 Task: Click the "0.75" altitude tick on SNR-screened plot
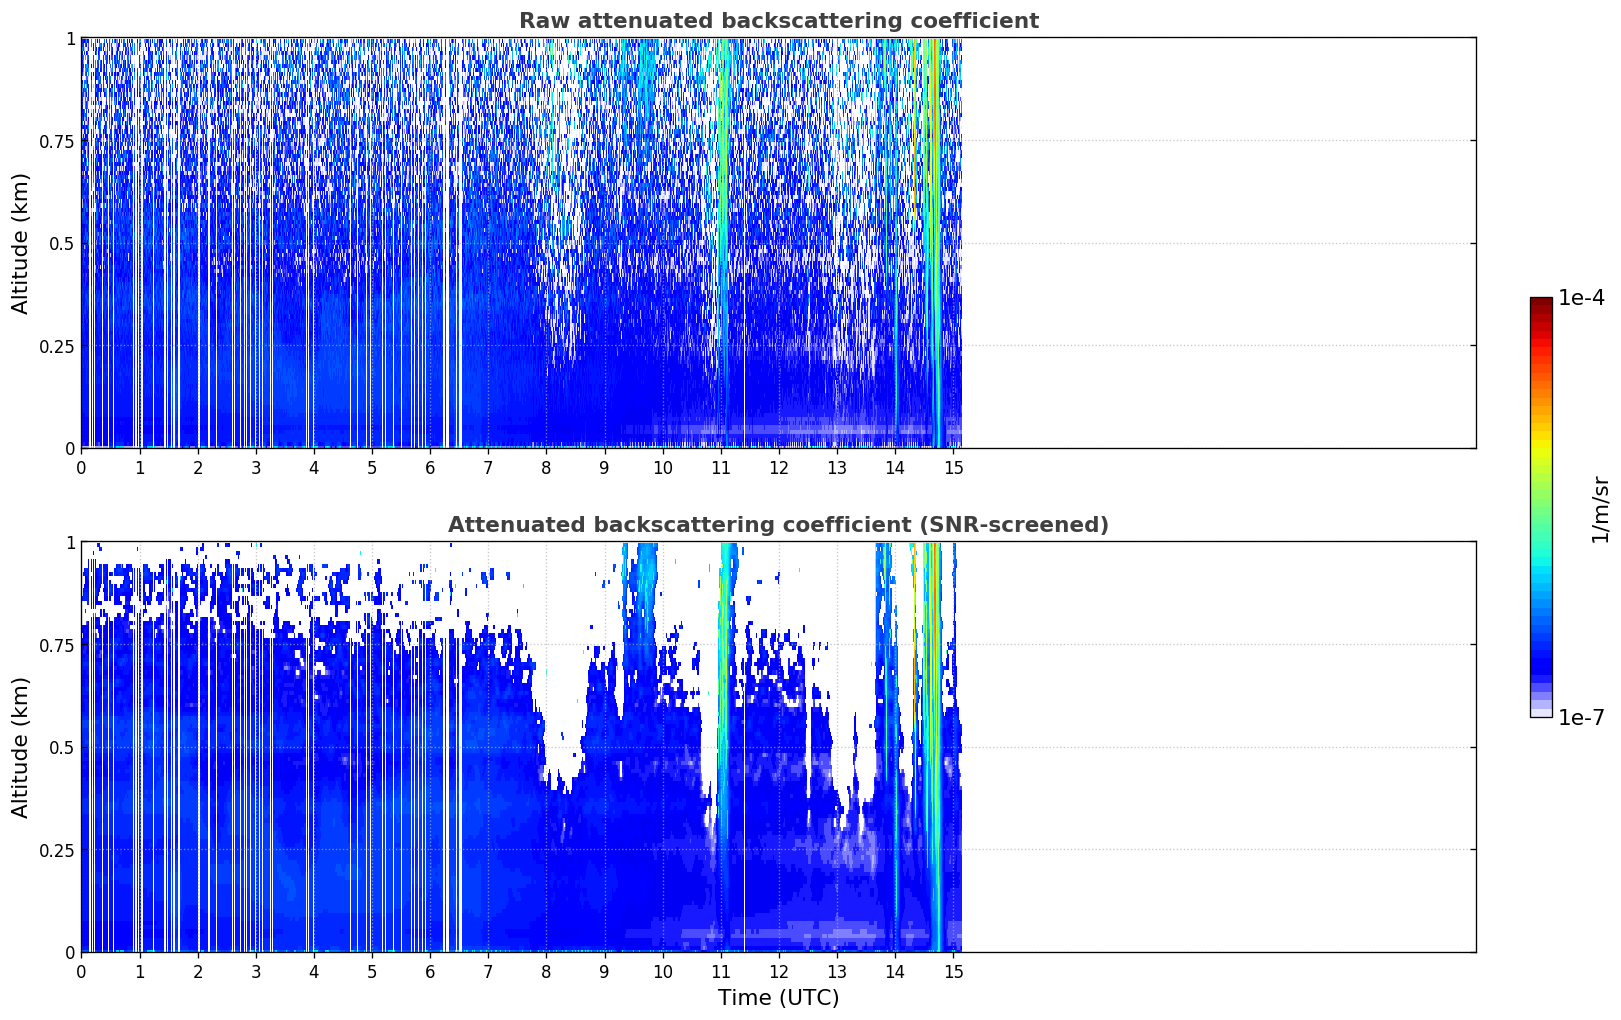click(57, 646)
